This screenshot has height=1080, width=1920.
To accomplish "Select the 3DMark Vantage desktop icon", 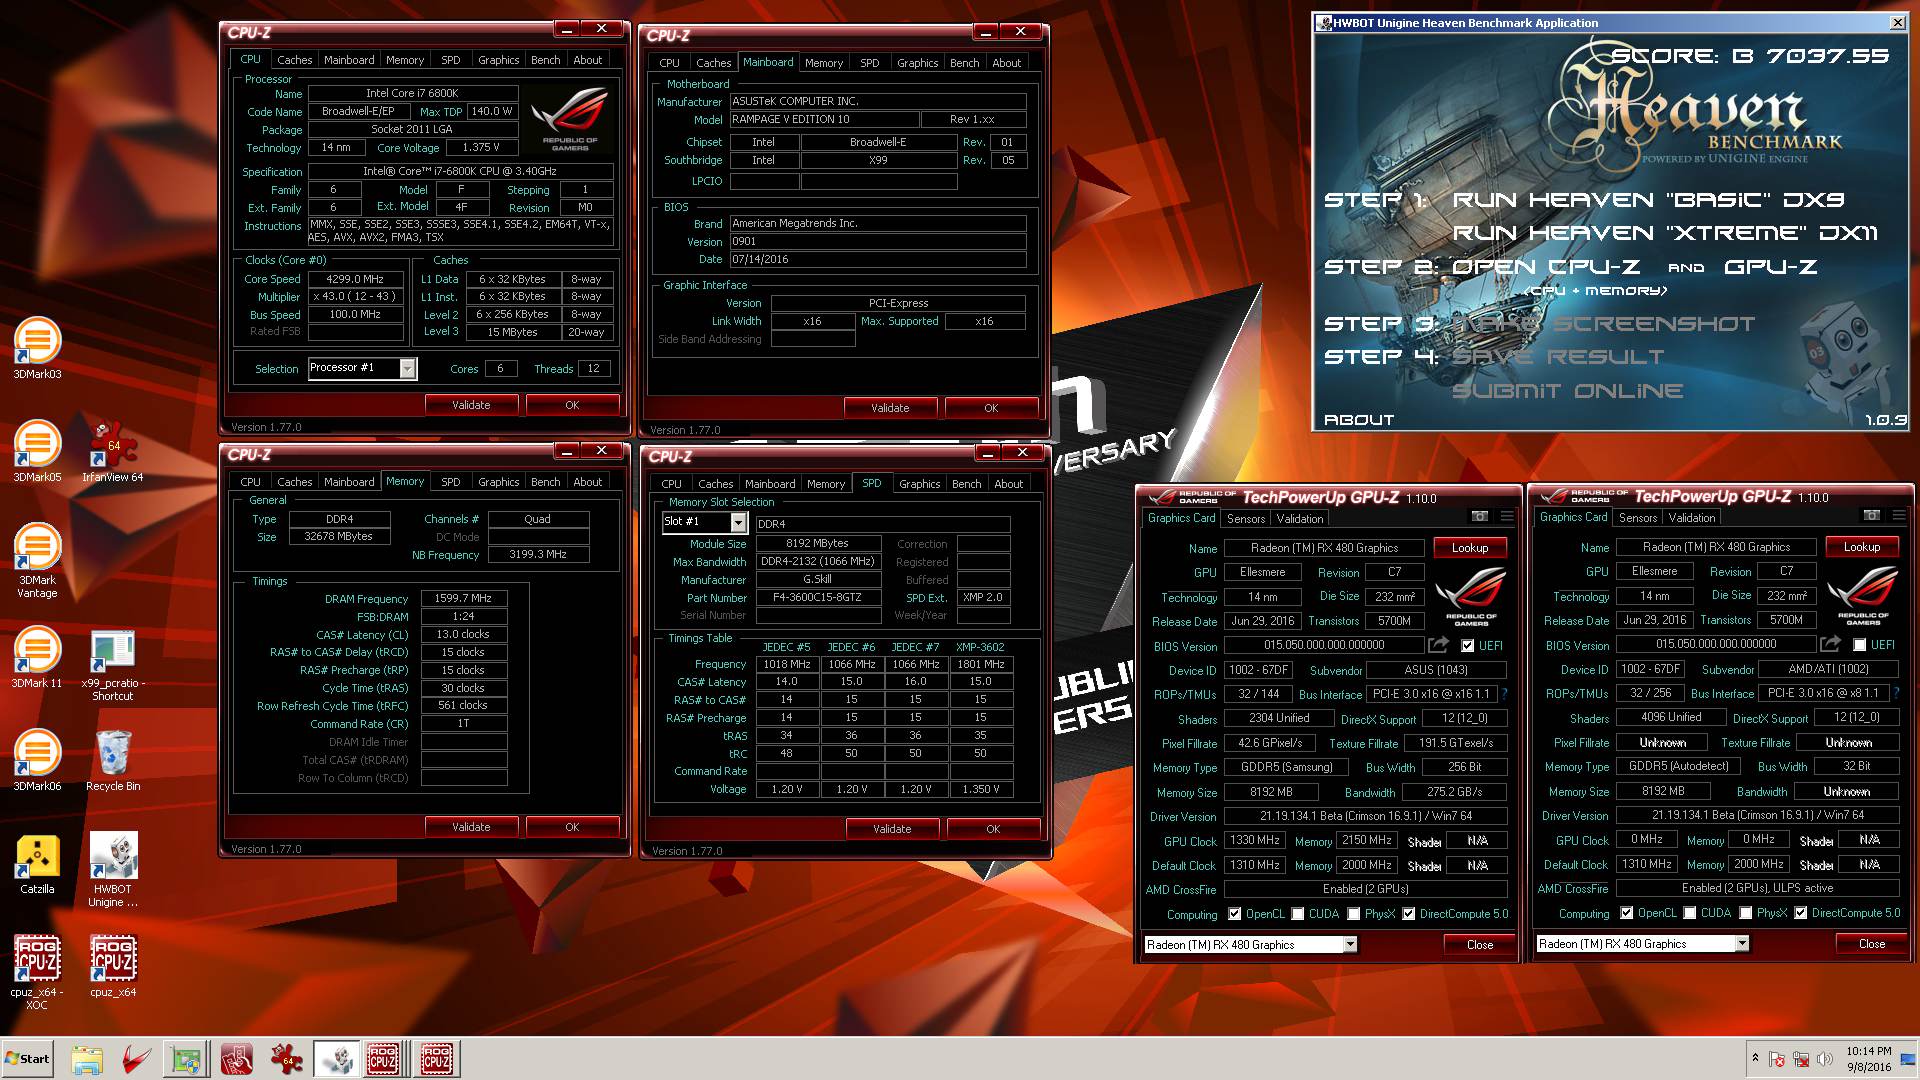I will pos(37,561).
